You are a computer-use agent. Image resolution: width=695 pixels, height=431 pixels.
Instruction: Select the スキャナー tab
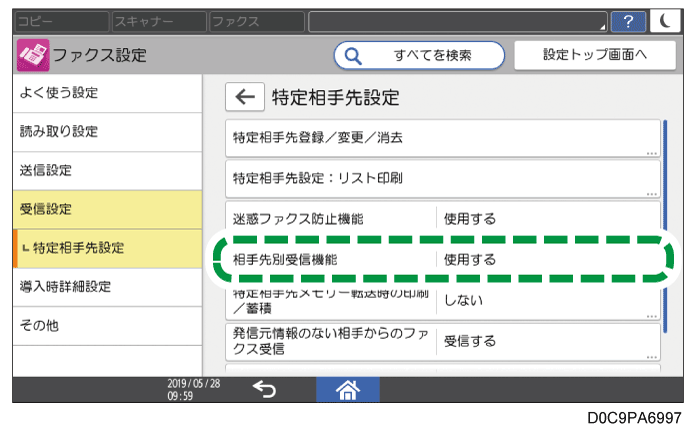point(160,21)
